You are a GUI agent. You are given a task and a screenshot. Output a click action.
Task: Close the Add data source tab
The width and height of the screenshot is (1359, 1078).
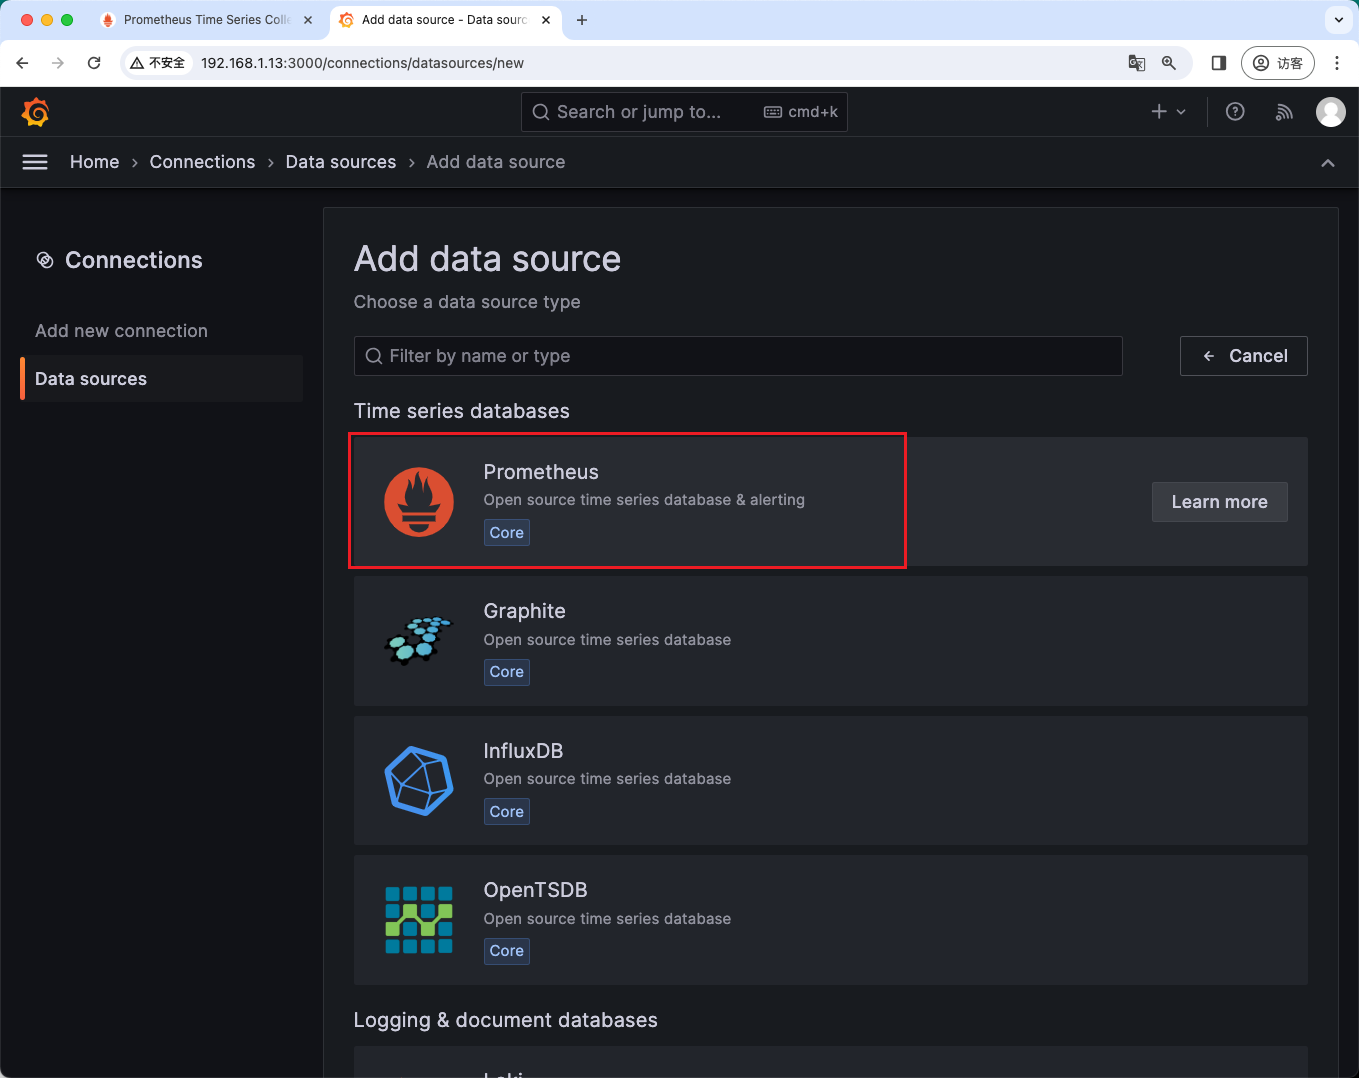point(546,20)
